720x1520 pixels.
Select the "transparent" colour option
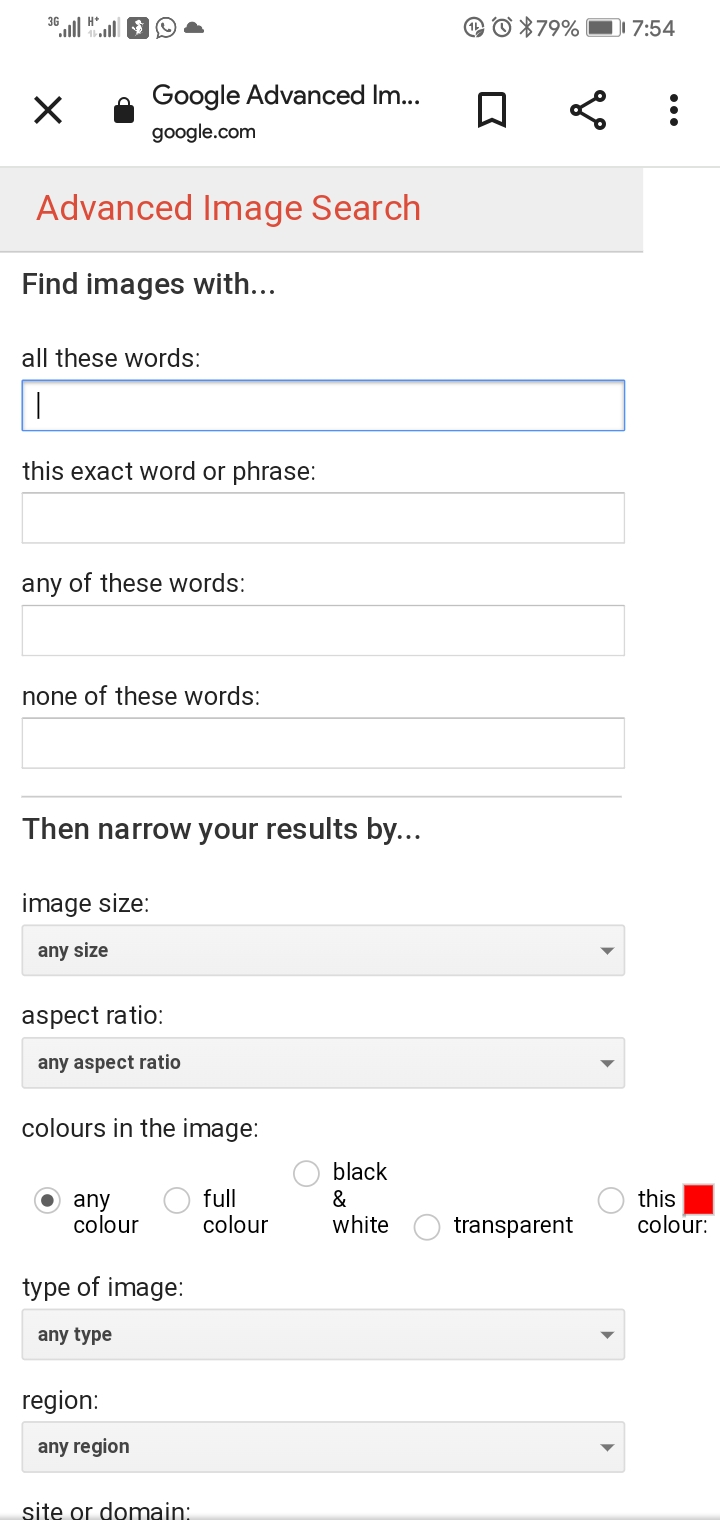(427, 1227)
